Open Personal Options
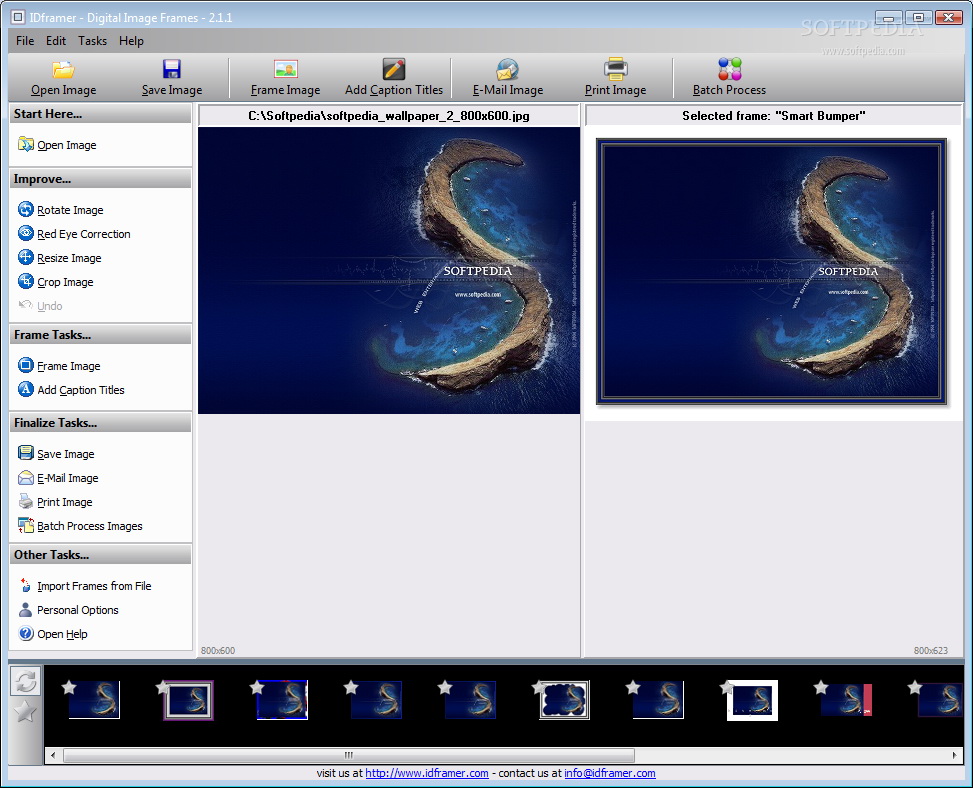973x788 pixels. (x=68, y=610)
